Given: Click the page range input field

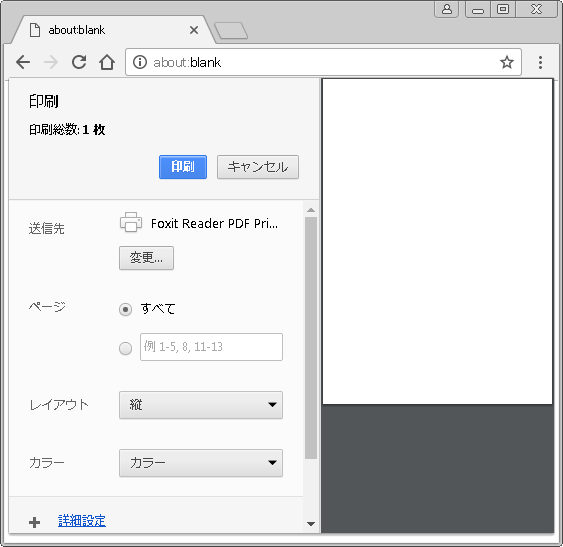Looking at the screenshot, I should pos(211,347).
